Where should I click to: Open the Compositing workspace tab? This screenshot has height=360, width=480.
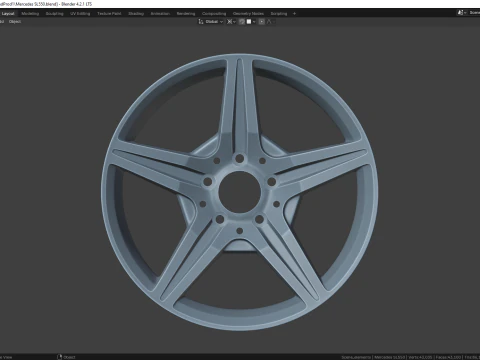click(214, 14)
